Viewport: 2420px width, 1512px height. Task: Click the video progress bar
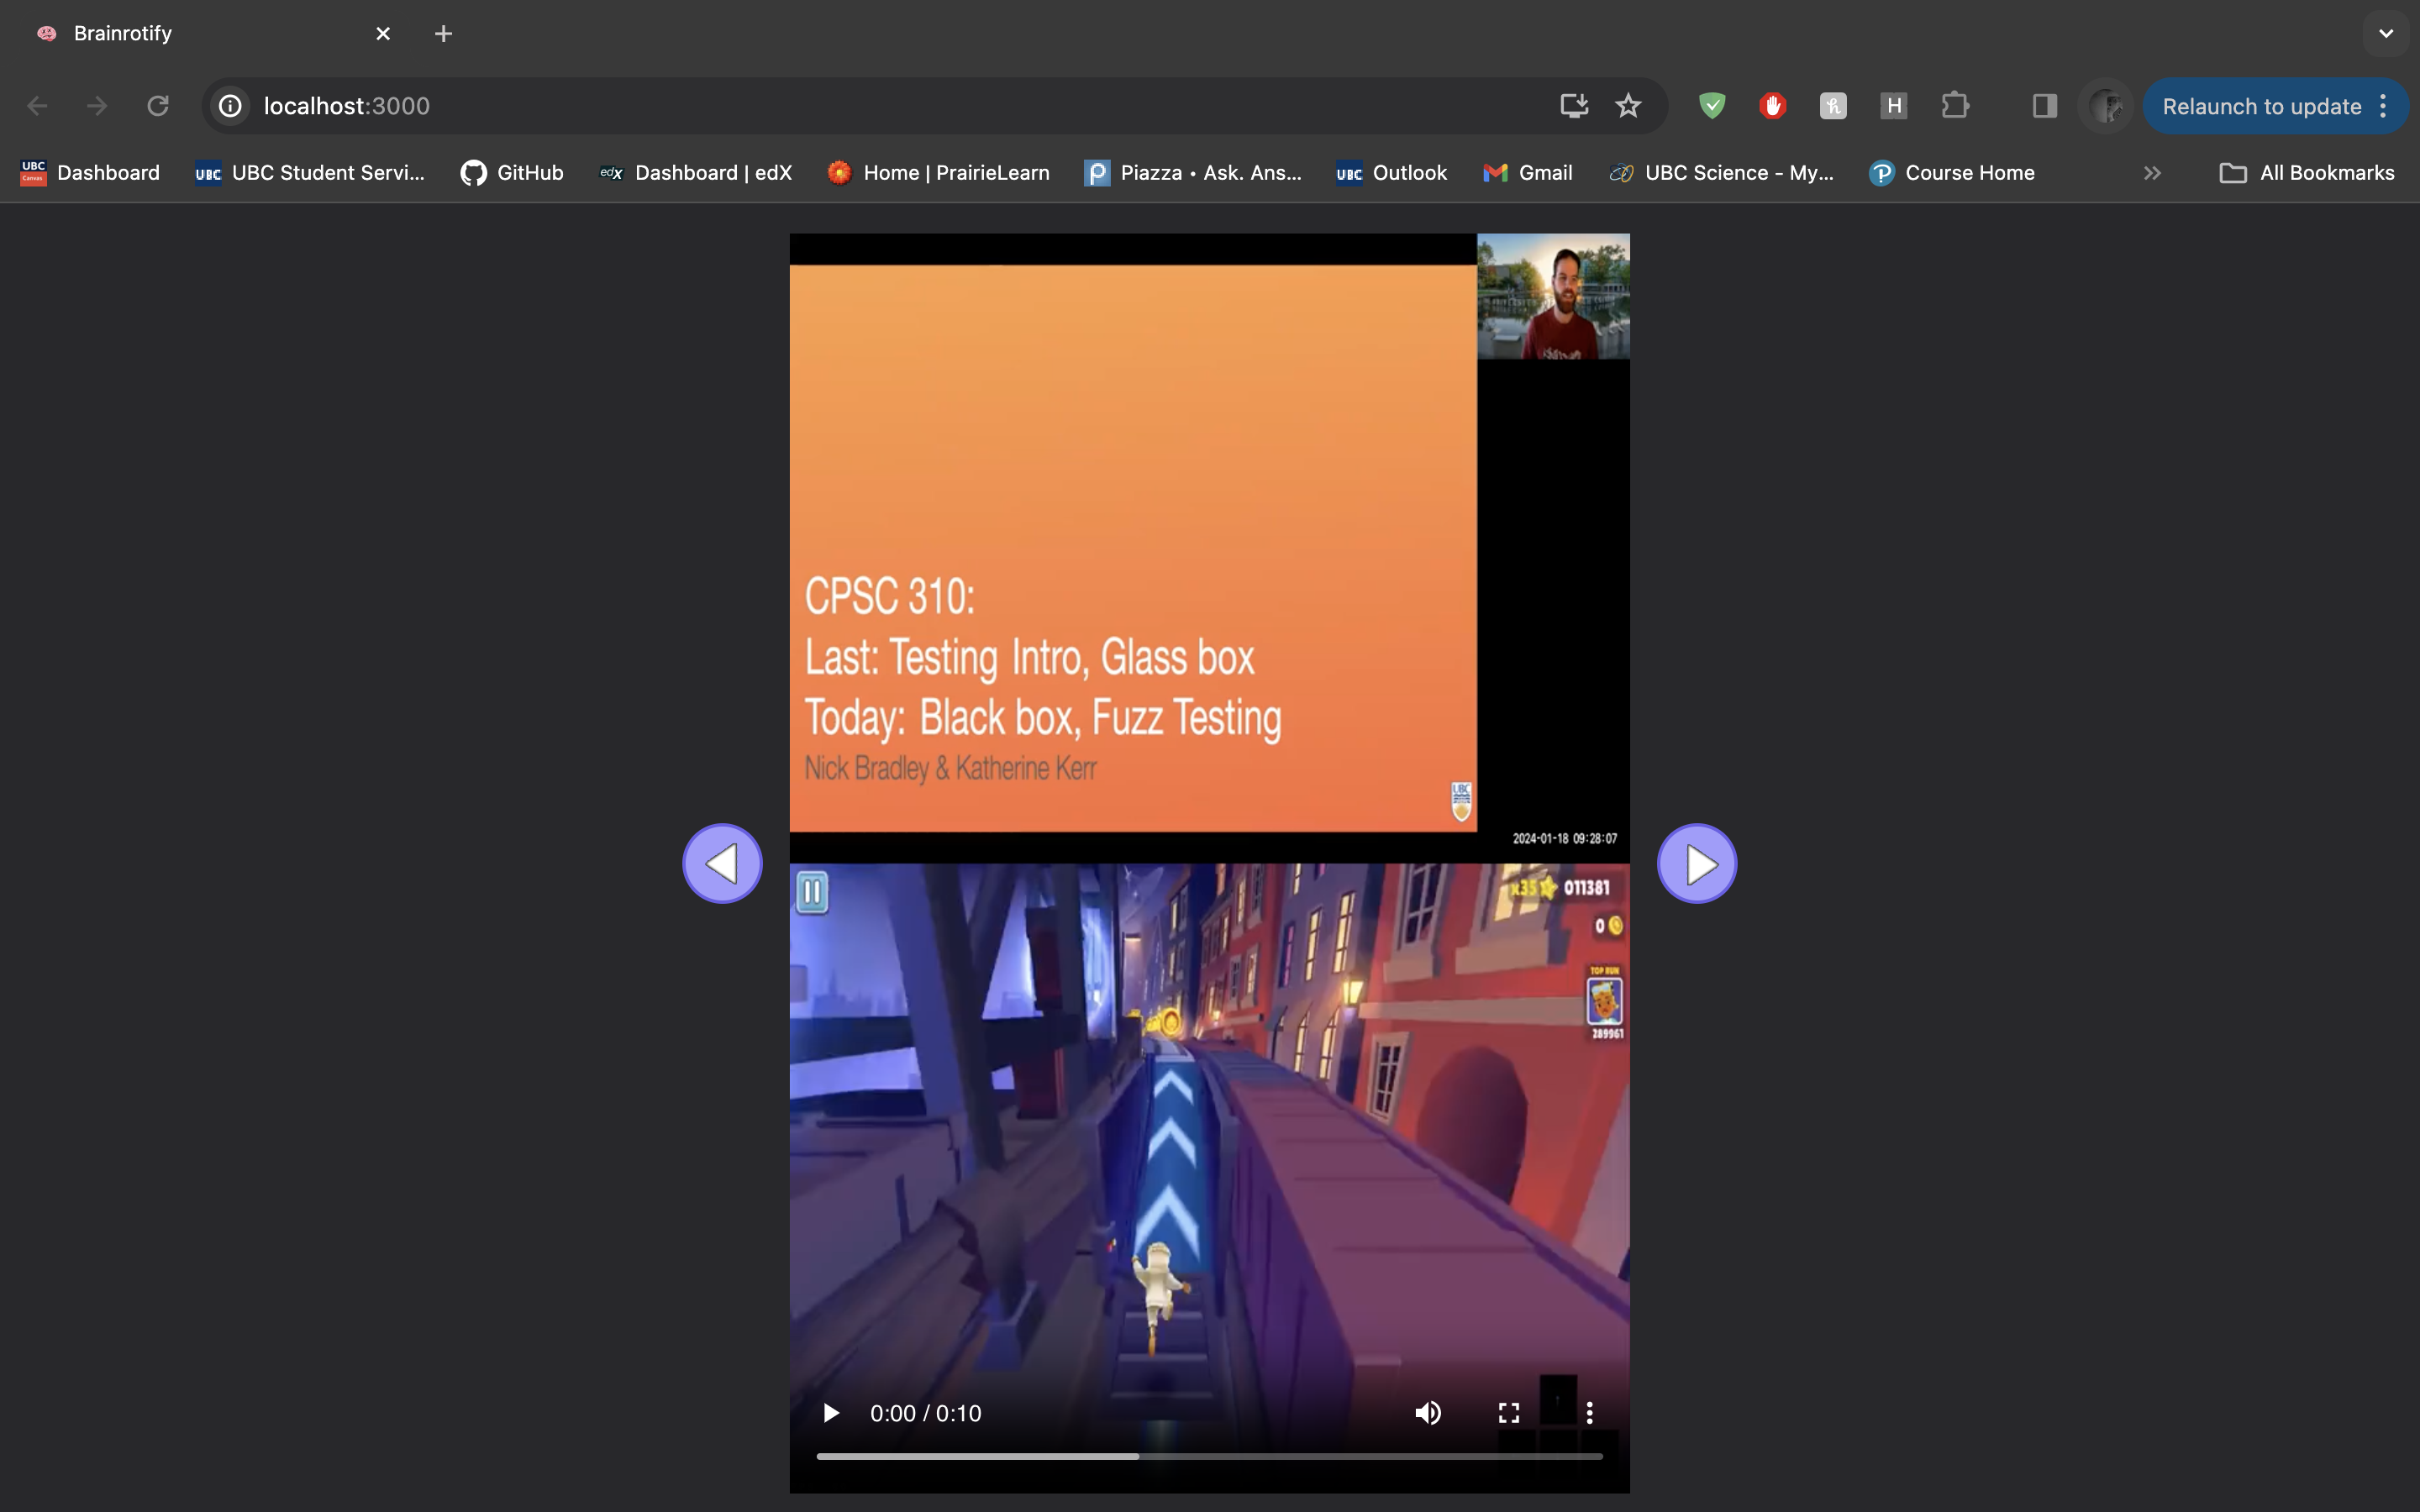pos(1209,1456)
